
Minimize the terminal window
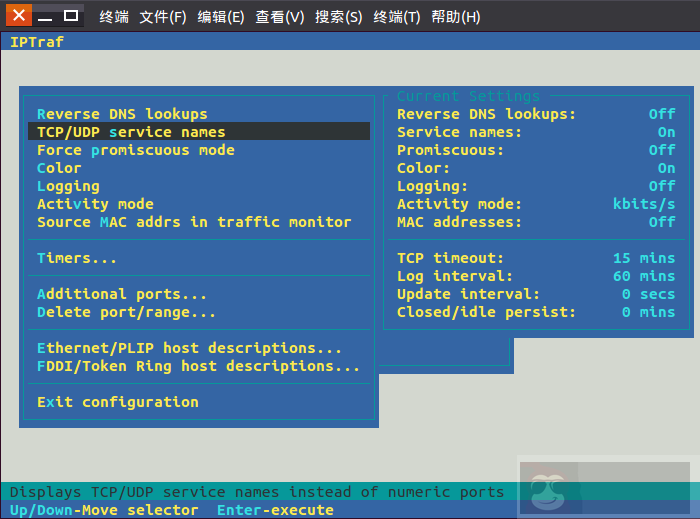point(45,15)
